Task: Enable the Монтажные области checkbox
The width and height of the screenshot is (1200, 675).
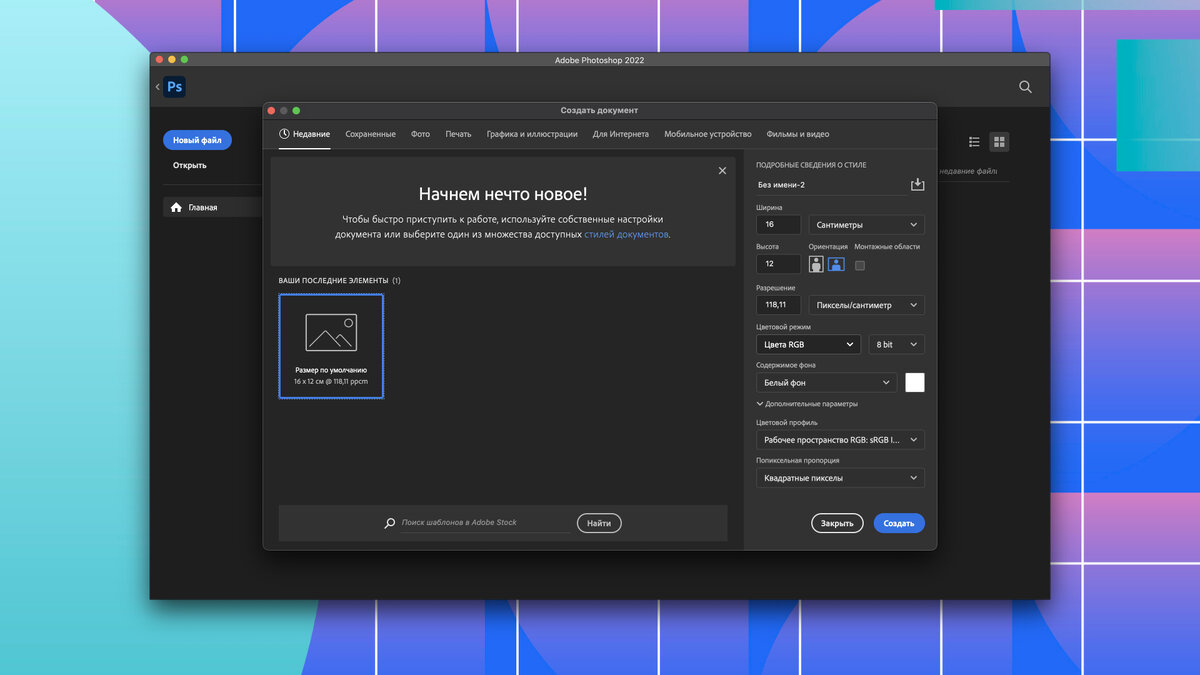Action: pos(860,265)
